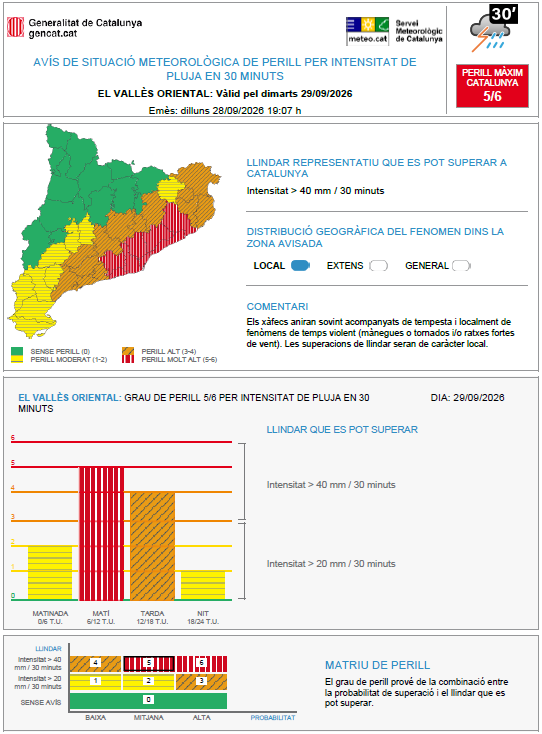Click the 'Emès: dilluns 28/09/2026 19:07 h' line
The height and width of the screenshot is (734, 542).
pos(225,110)
